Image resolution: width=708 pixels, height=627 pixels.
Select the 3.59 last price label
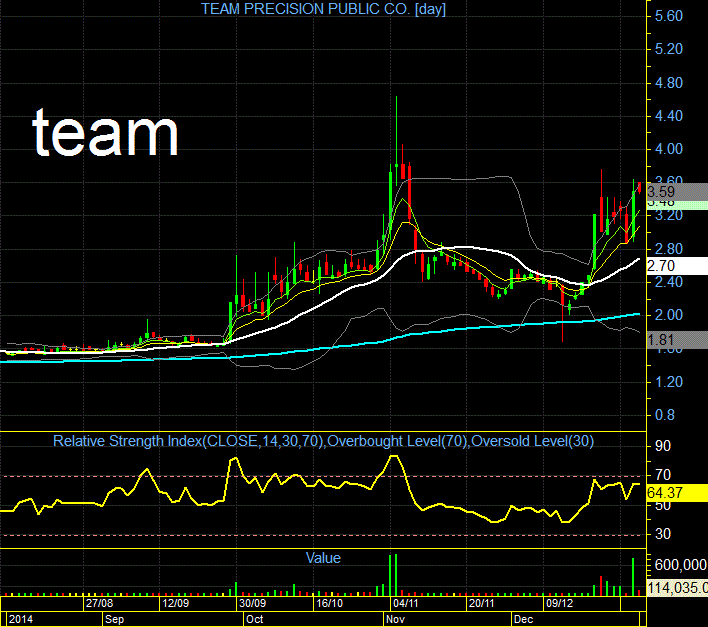677,191
